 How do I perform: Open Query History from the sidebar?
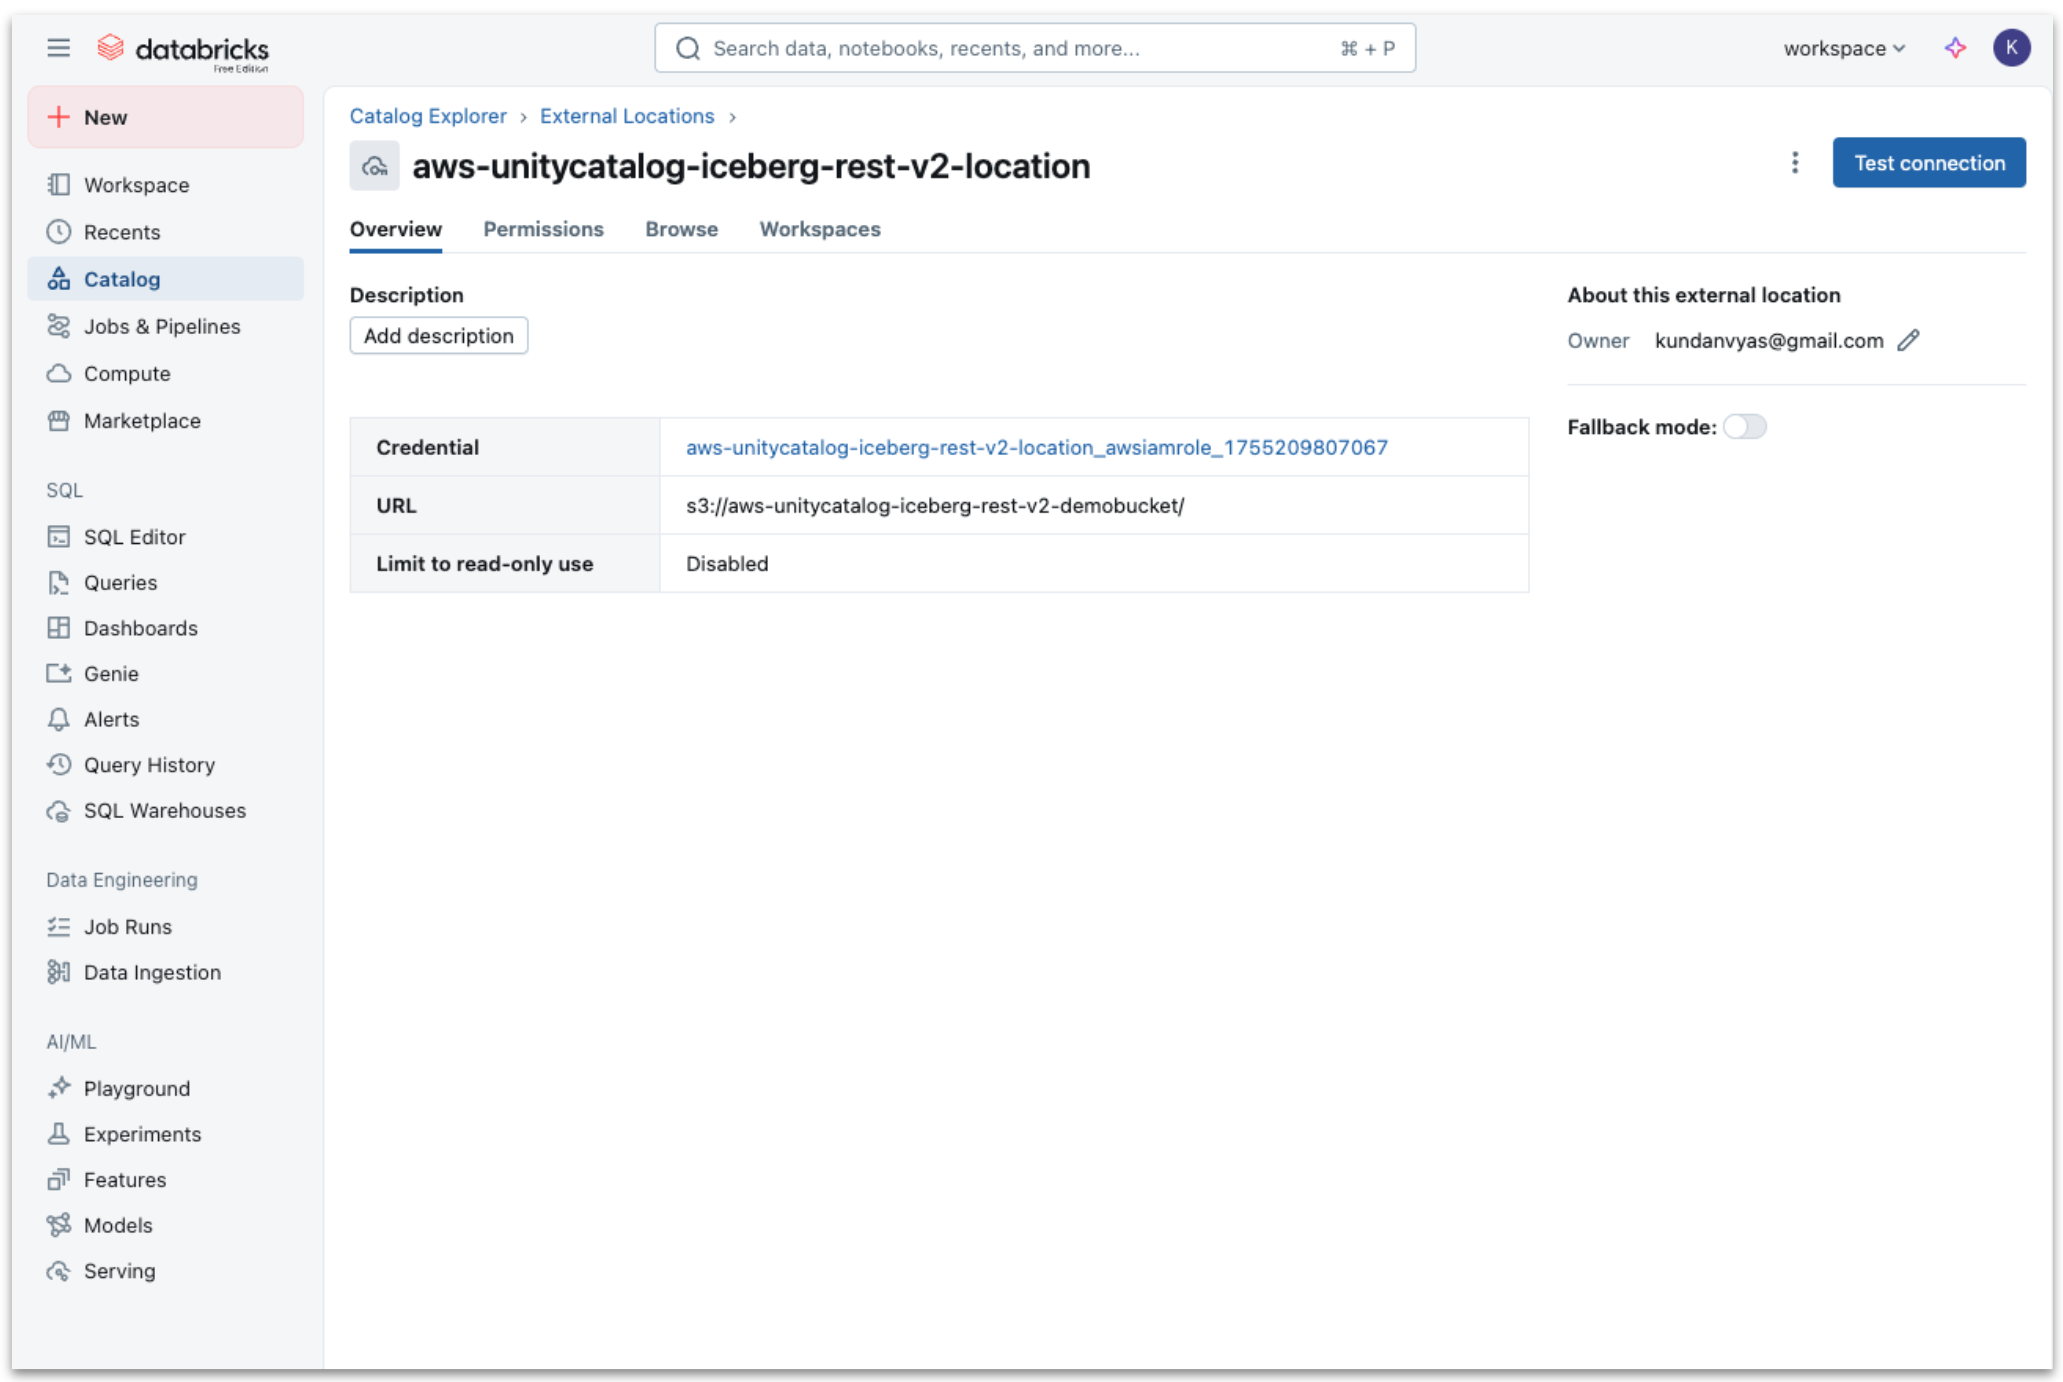pos(150,765)
